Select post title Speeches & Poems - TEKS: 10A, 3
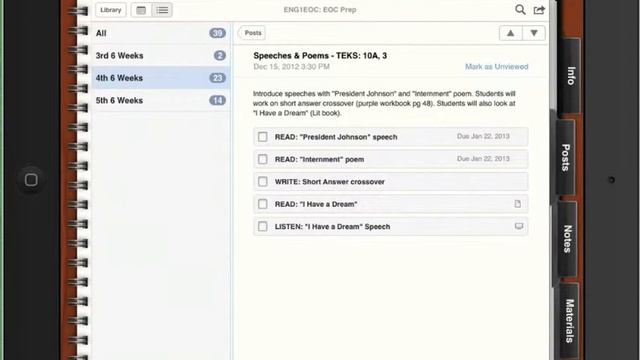The height and width of the screenshot is (360, 640). (320, 56)
